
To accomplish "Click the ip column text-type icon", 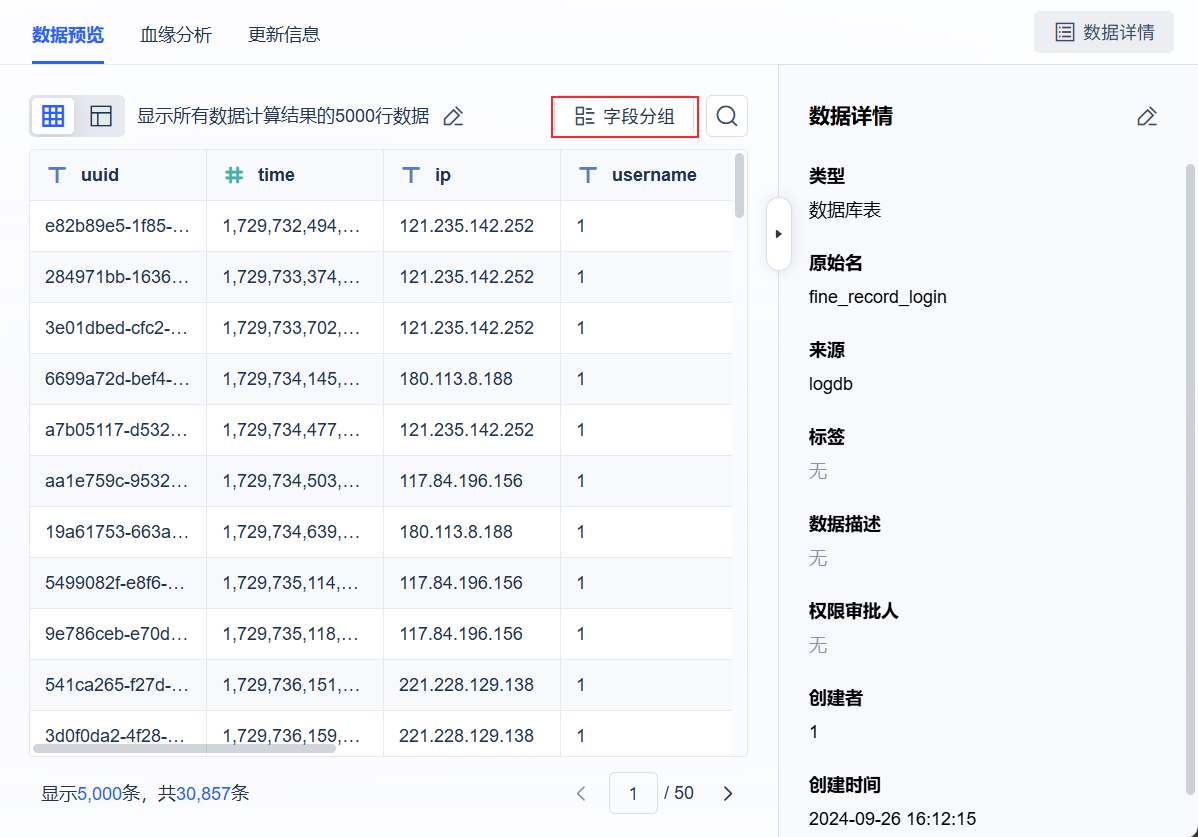I will 410,175.
